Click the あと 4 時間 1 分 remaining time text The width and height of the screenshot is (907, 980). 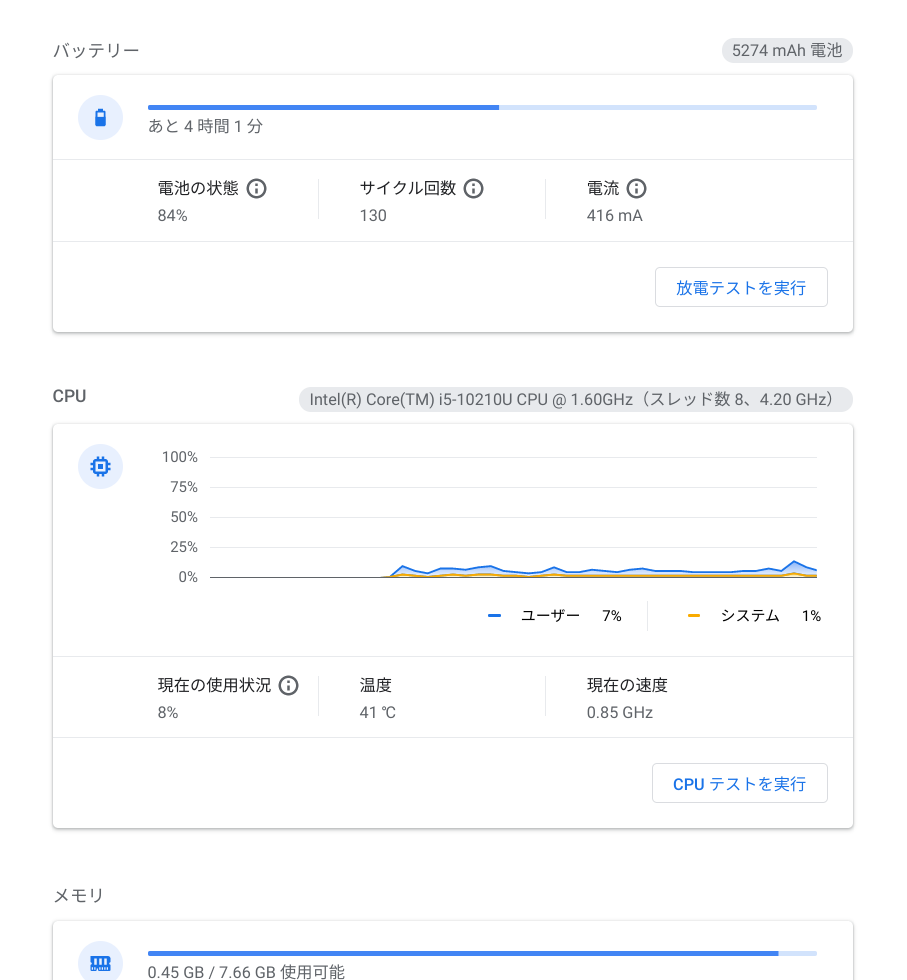[205, 126]
